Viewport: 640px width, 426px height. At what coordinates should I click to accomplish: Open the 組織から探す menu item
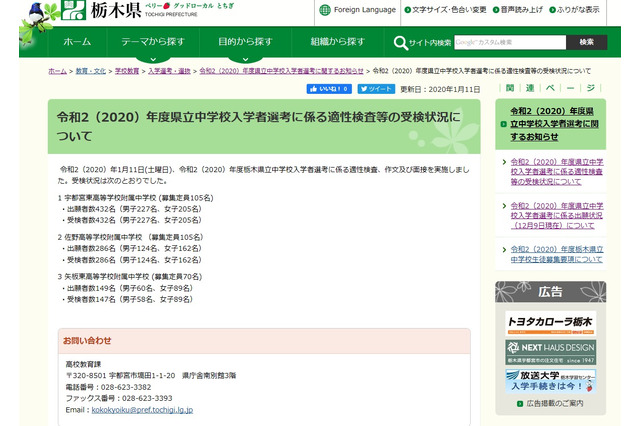pyautogui.click(x=338, y=42)
